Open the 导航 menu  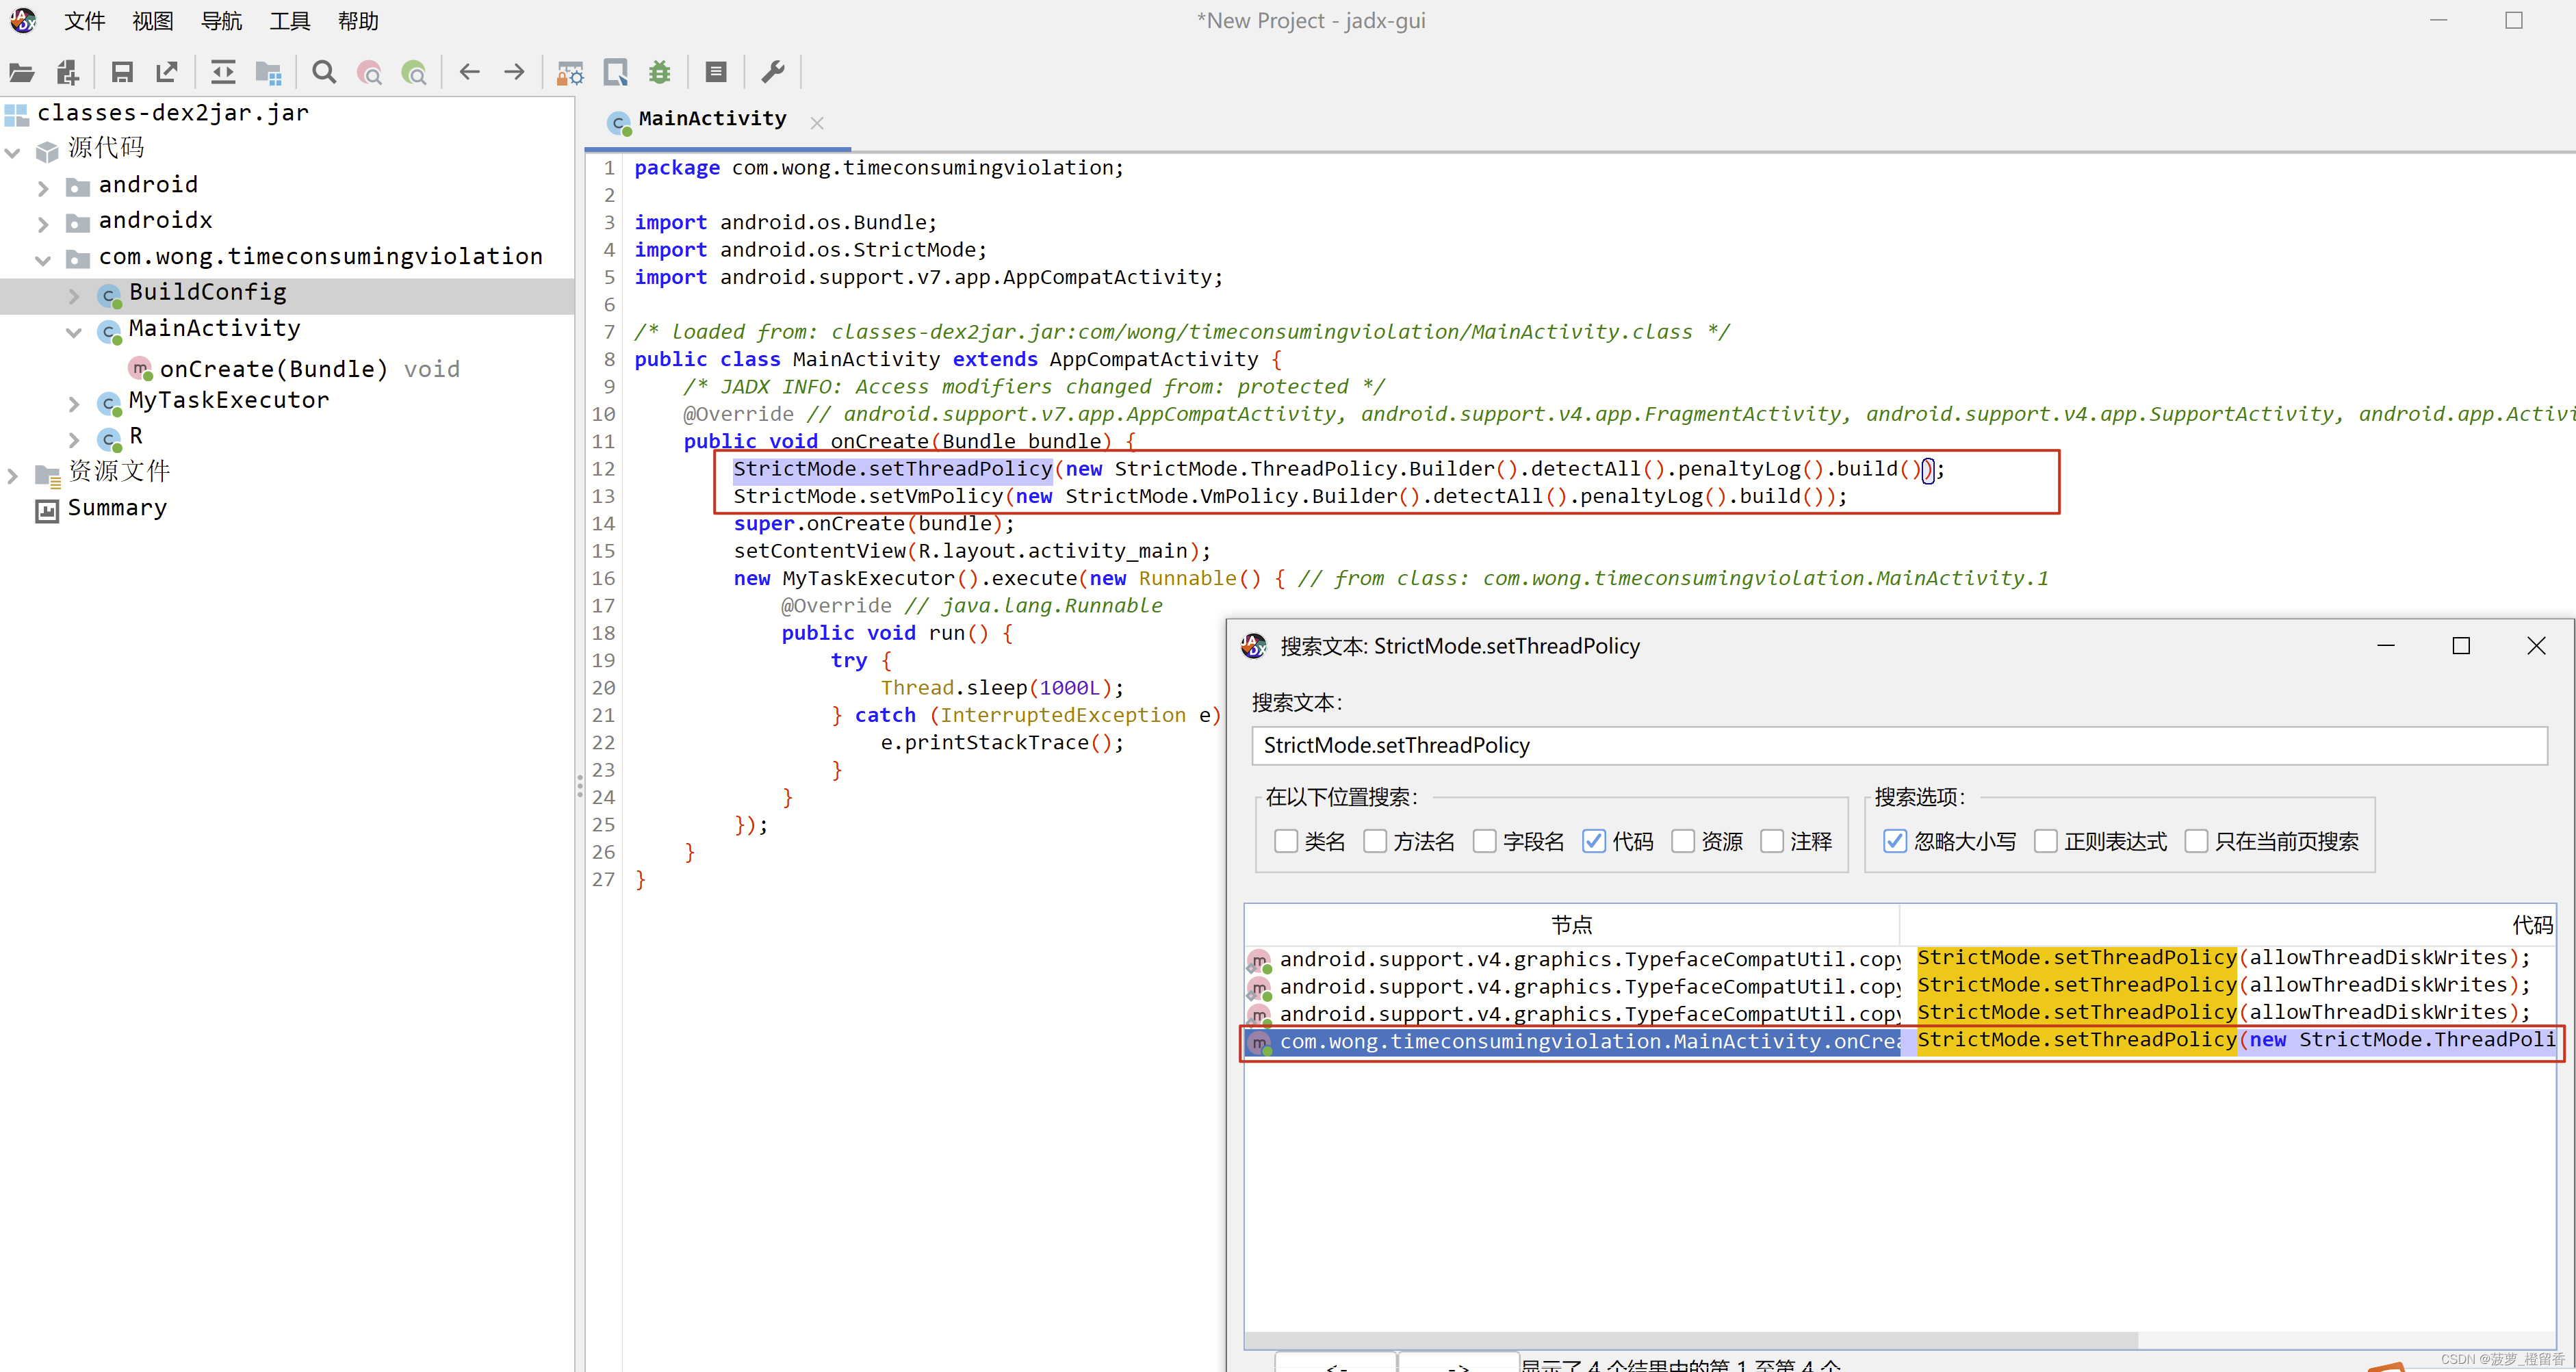(x=221, y=21)
